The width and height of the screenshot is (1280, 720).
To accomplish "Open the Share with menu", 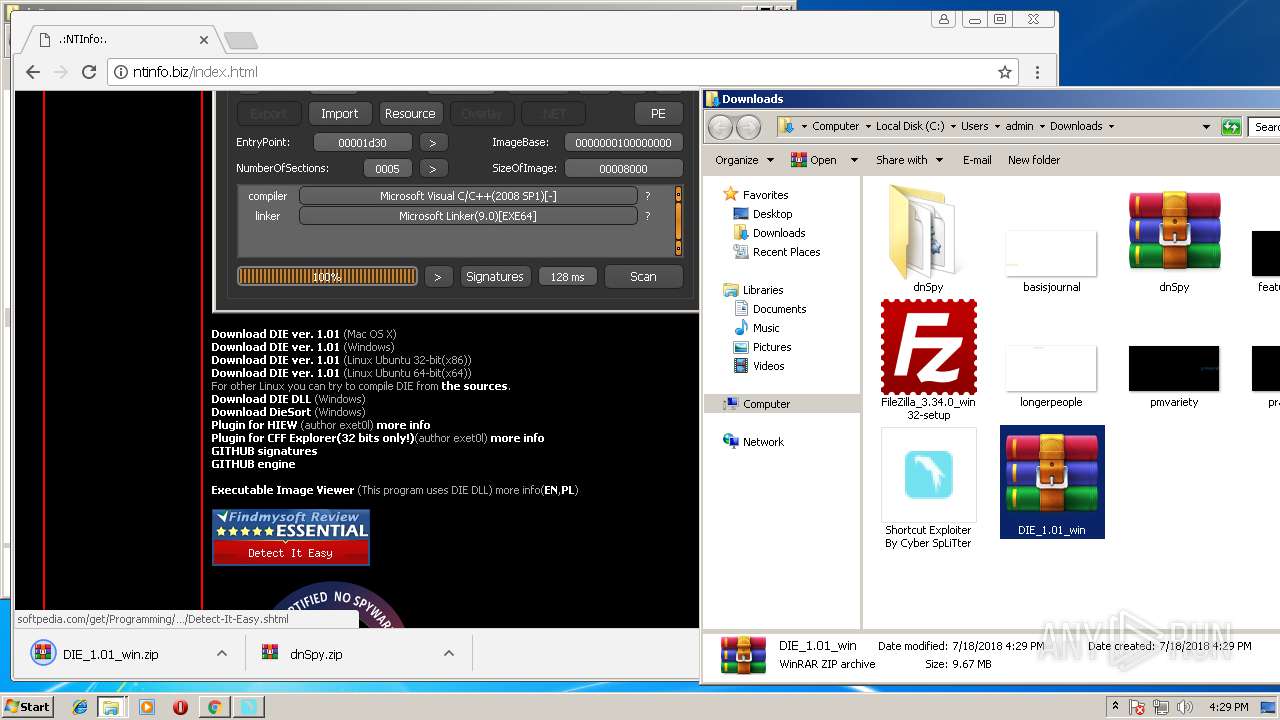I will coord(908,160).
